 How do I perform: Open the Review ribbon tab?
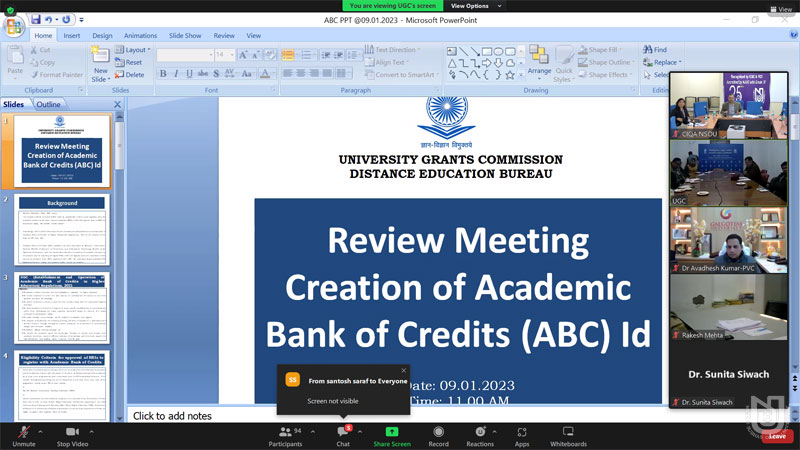[224, 36]
